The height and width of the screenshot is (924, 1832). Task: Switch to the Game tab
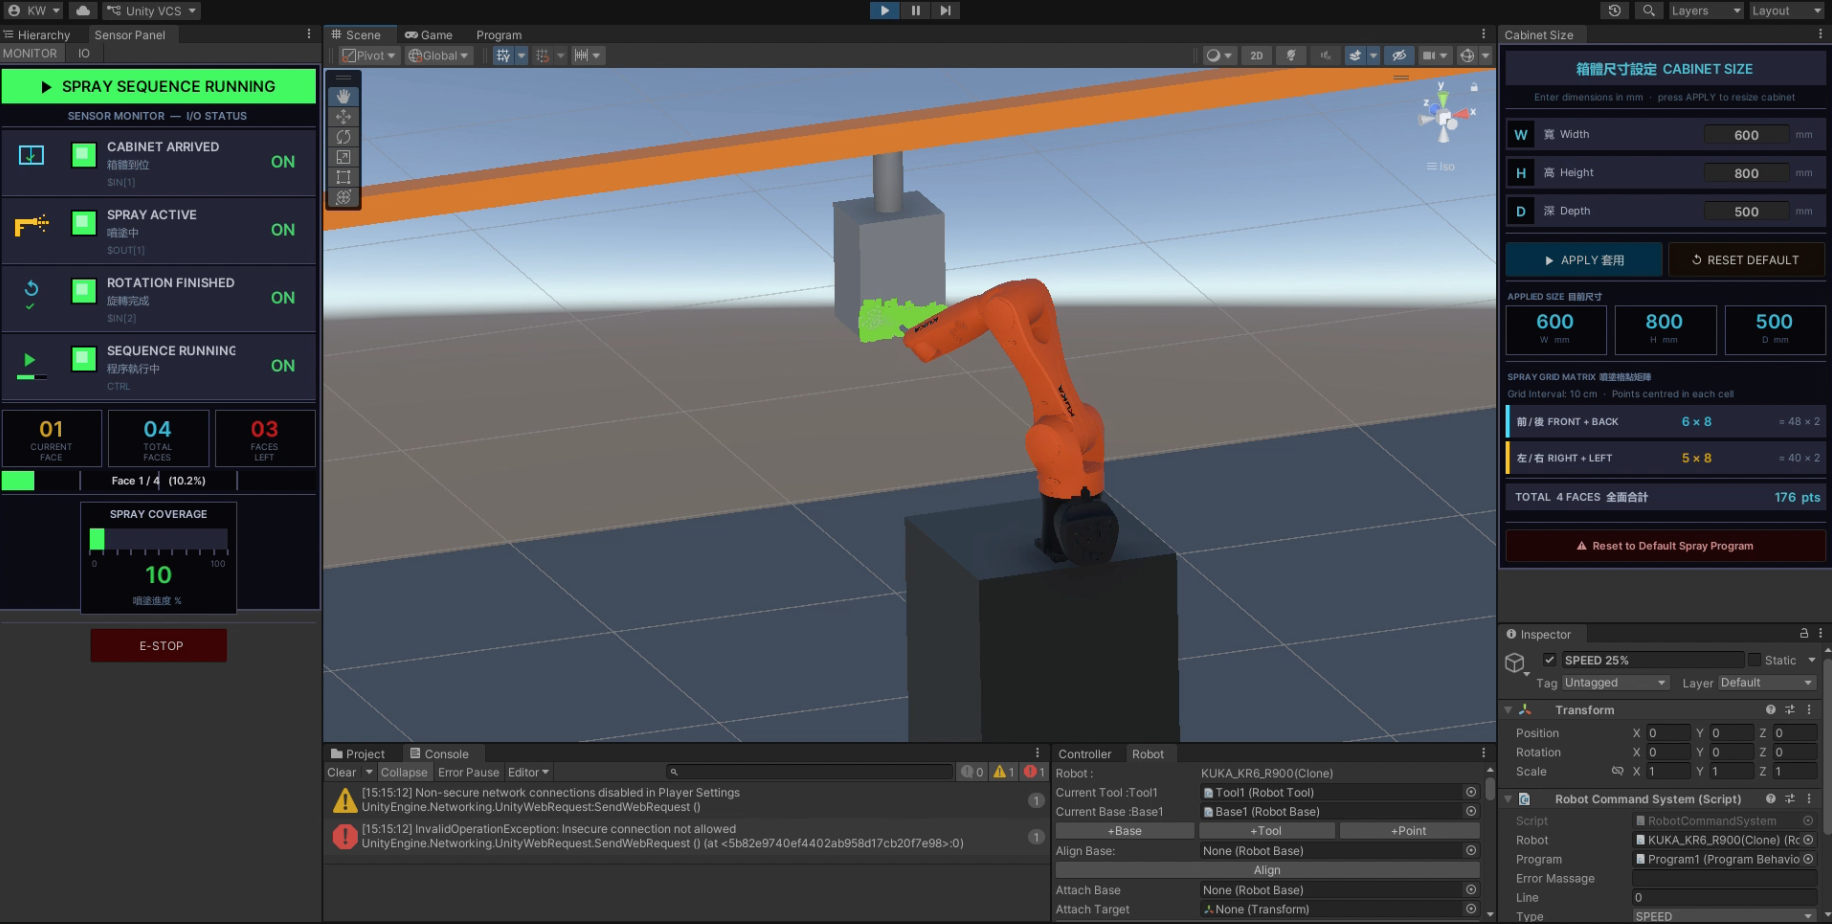click(x=429, y=35)
